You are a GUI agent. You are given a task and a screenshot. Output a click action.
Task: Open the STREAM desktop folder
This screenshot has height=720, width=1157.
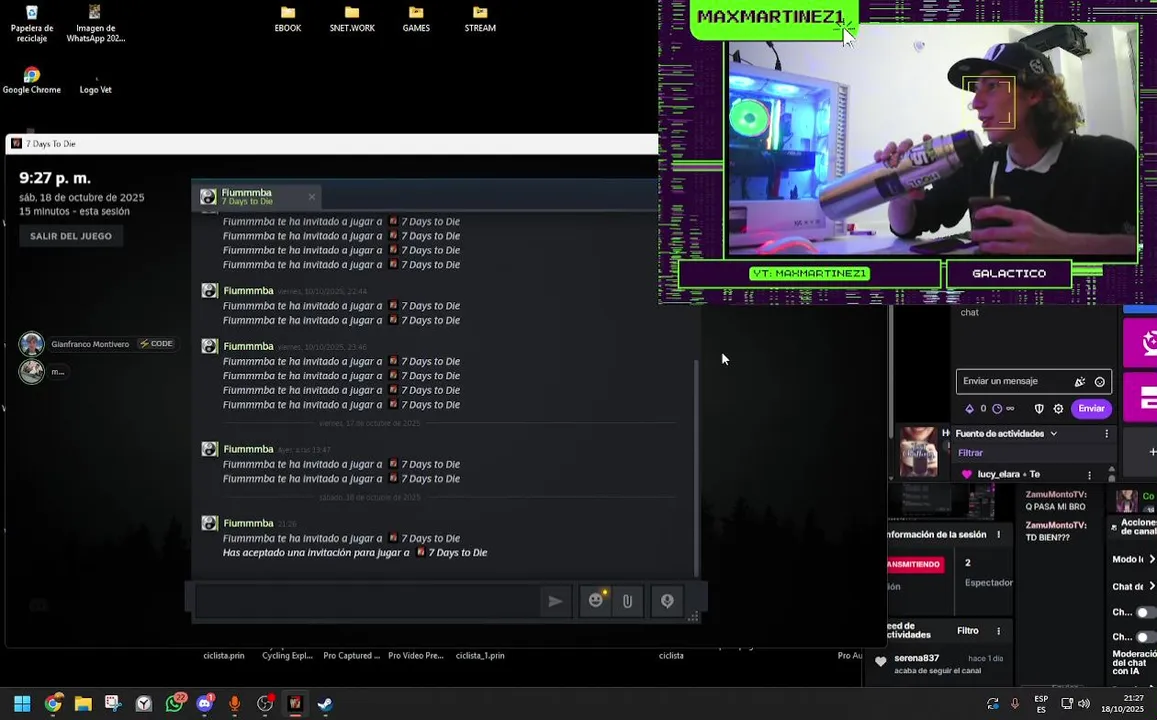(x=480, y=19)
